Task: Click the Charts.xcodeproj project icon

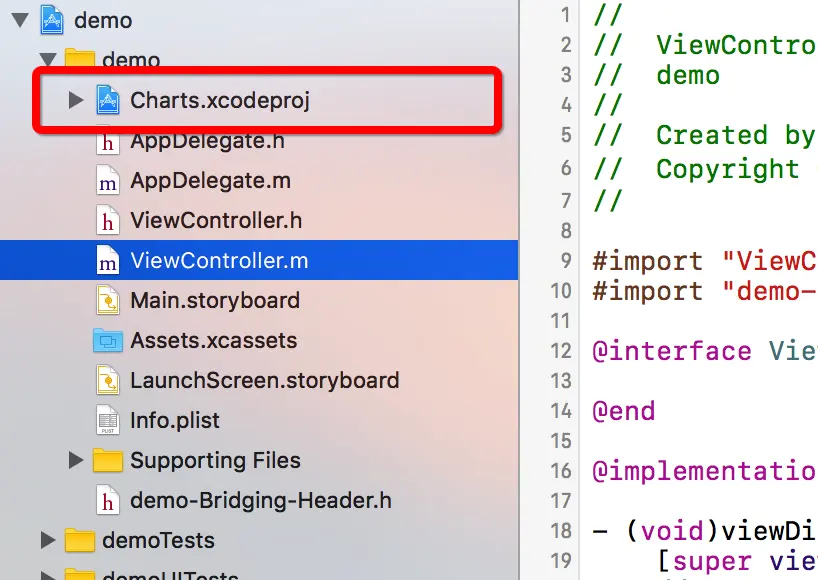Action: tap(108, 100)
